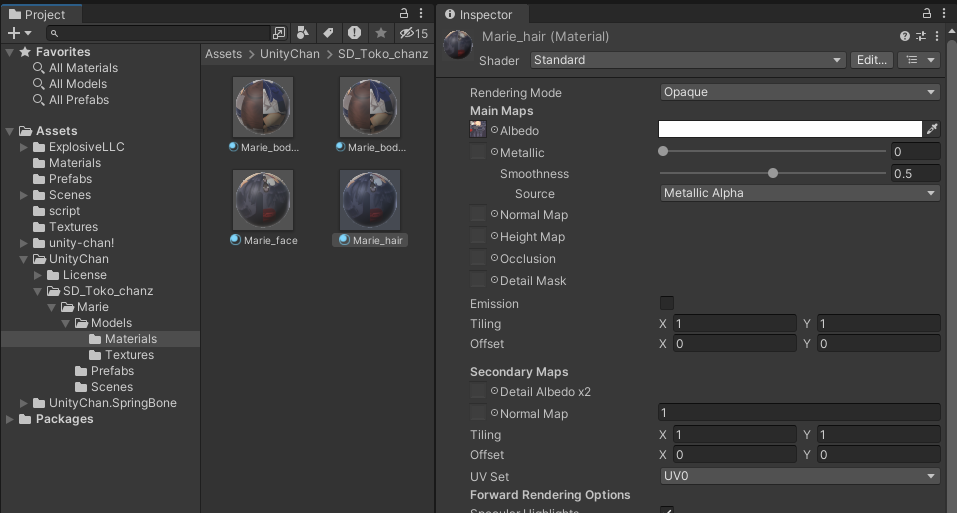Collapse the Favorites section
Screen dimensions: 957x513
pyautogui.click(x=9, y=52)
